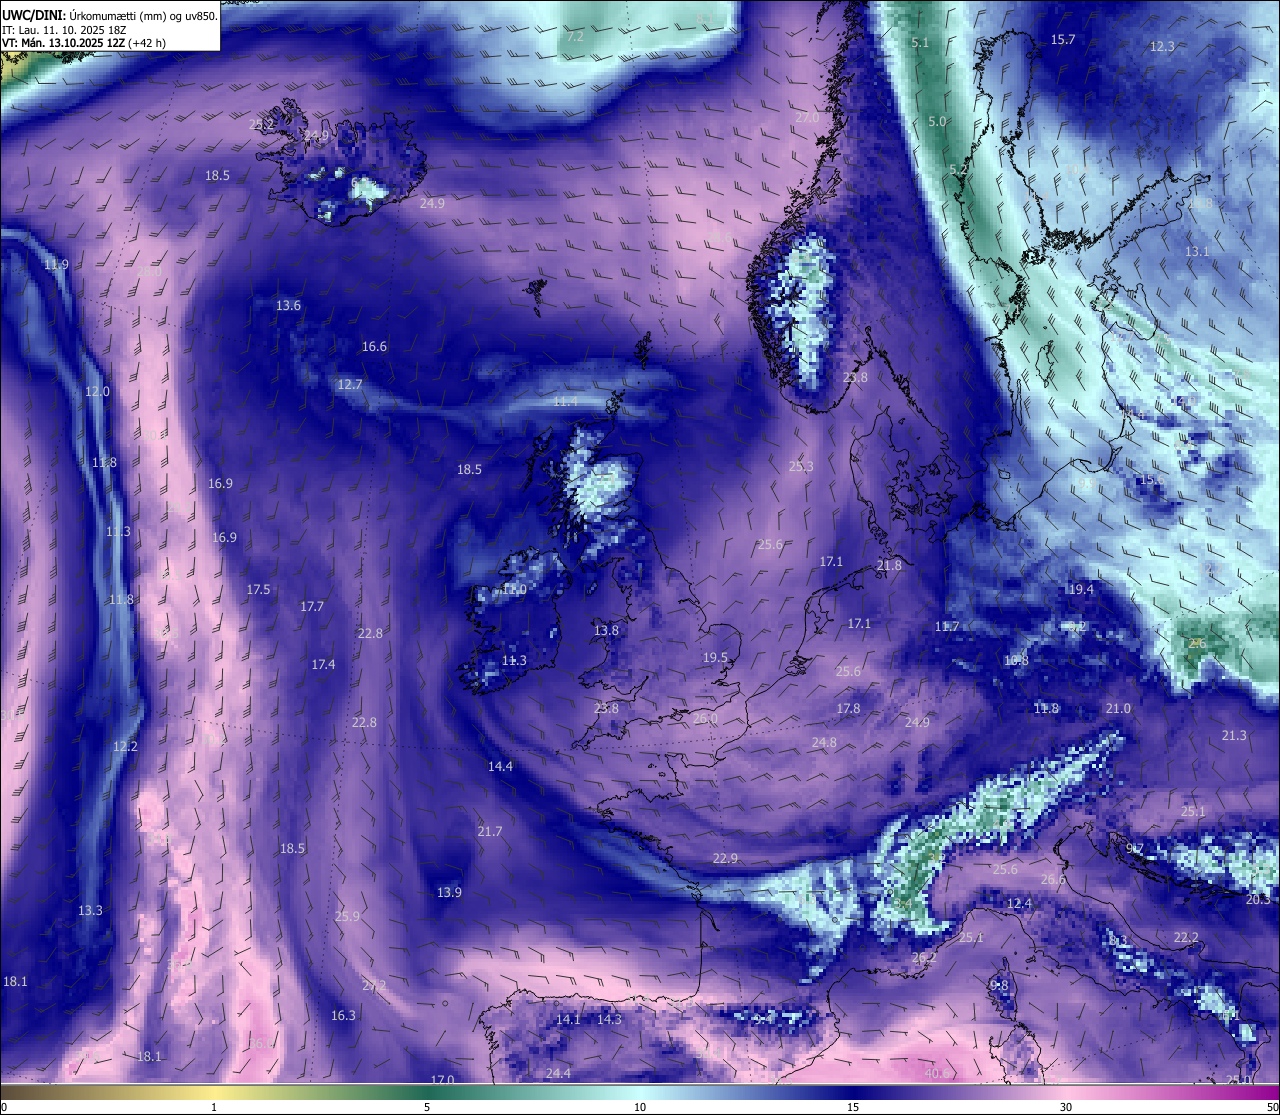Click the map value 22.9 over France

pos(725,859)
